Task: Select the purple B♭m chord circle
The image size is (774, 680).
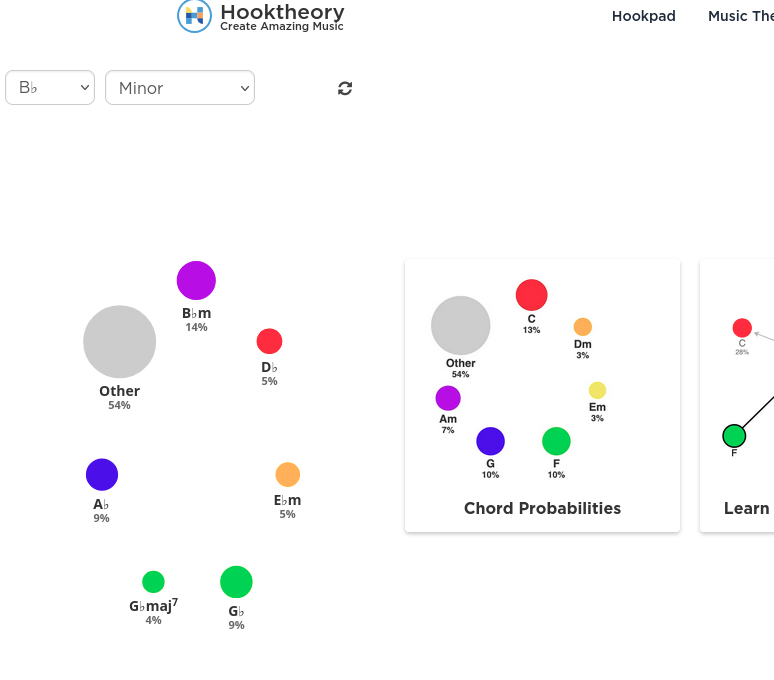Action: point(196,281)
